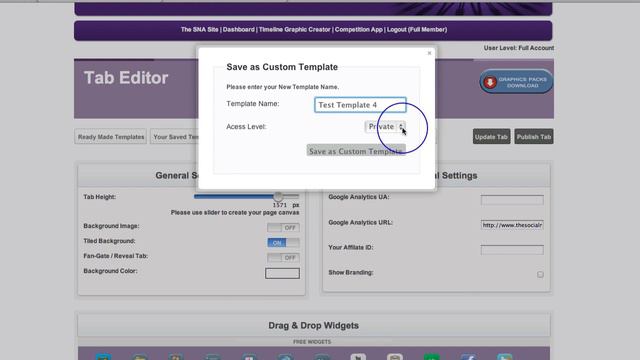Click the Publish Tab button
Screen dimensions: 640x360
click(534, 137)
